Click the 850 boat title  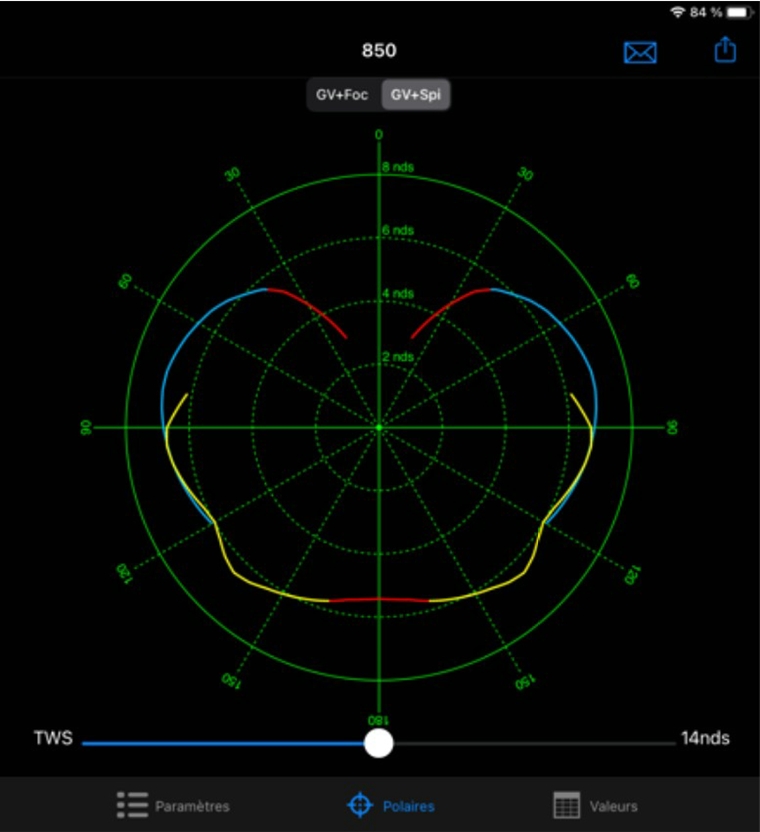(x=379, y=51)
